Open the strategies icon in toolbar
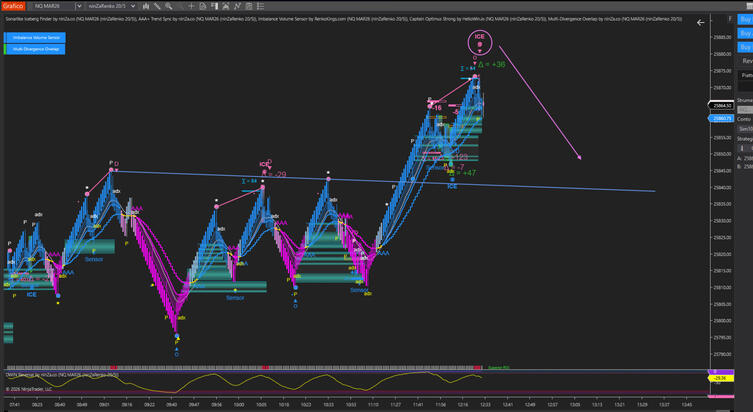Screen dimensions: 753x412 point(236,6)
